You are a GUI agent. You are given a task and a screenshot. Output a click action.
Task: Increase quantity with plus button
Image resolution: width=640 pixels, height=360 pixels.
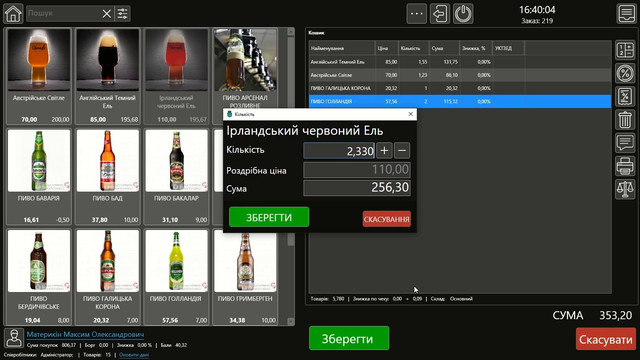(x=384, y=151)
